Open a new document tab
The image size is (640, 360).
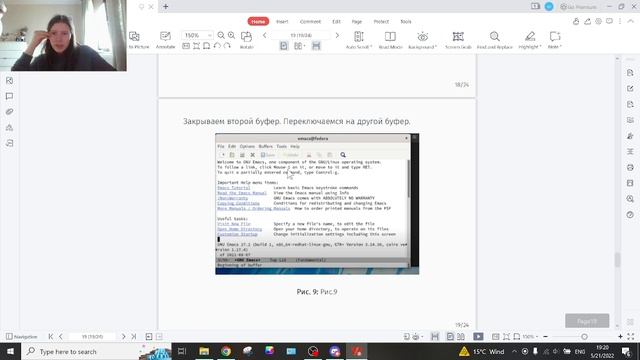[166, 7]
